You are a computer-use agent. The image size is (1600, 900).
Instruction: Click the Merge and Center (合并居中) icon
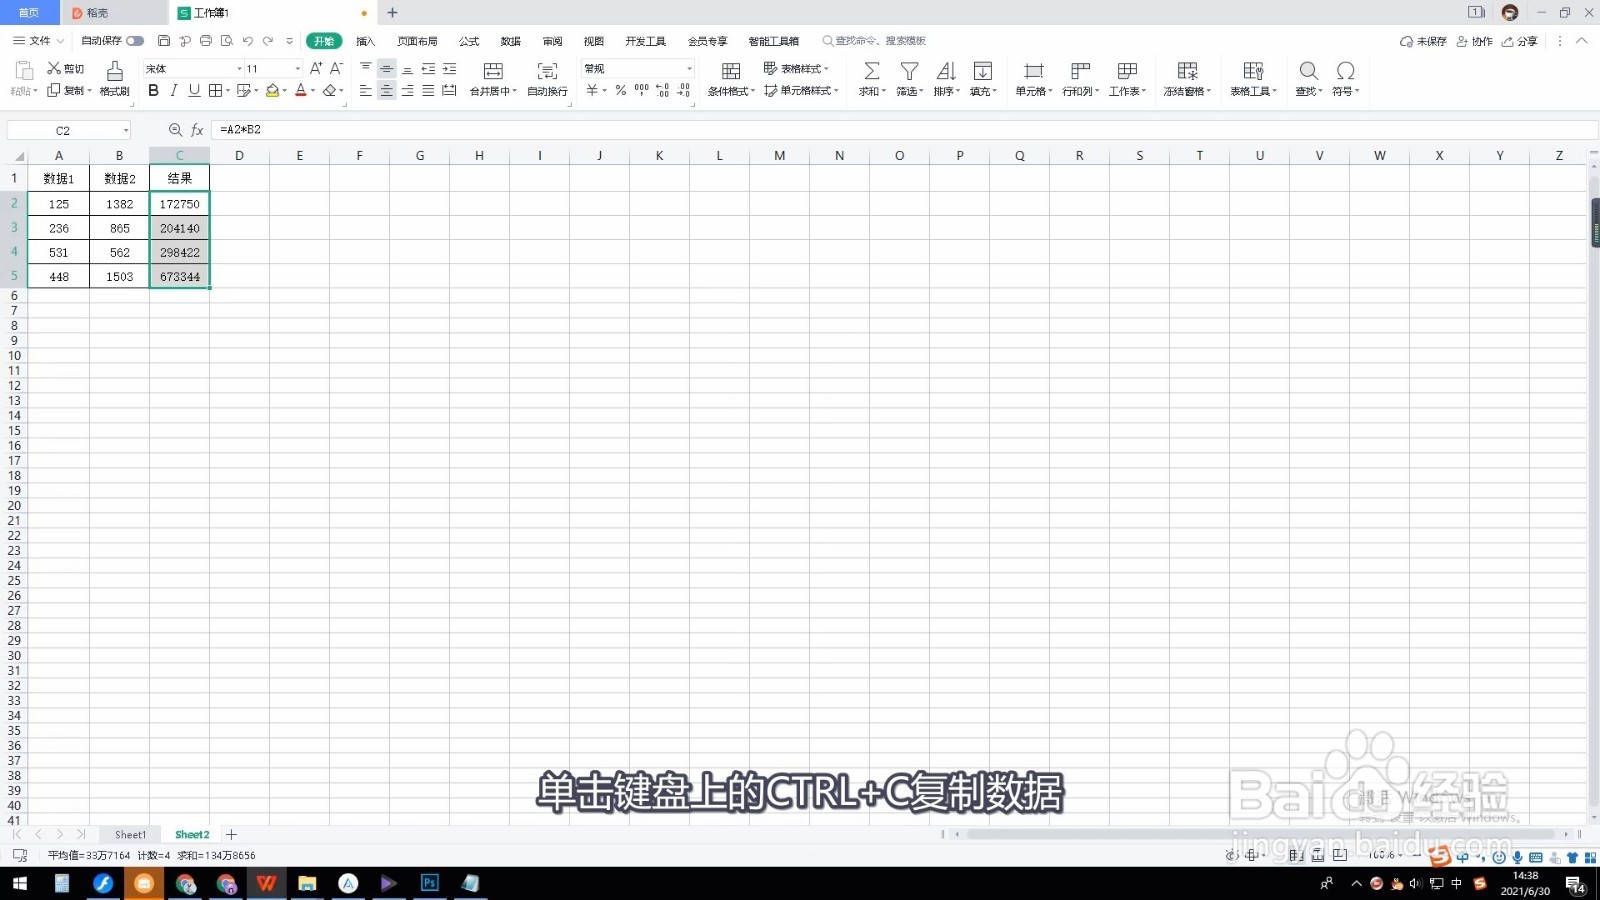(x=493, y=71)
